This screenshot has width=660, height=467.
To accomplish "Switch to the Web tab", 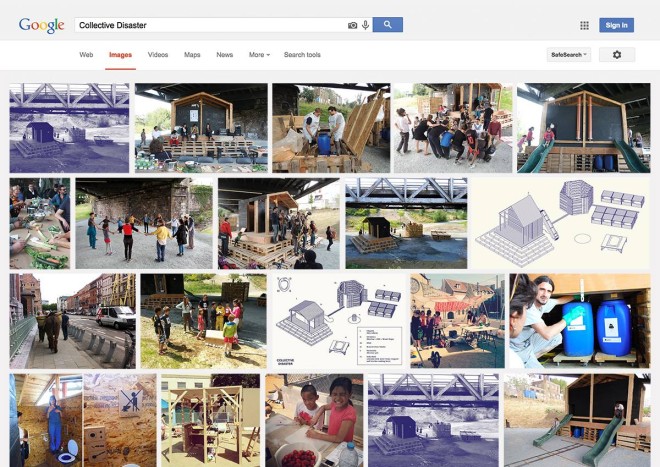I will pos(86,55).
